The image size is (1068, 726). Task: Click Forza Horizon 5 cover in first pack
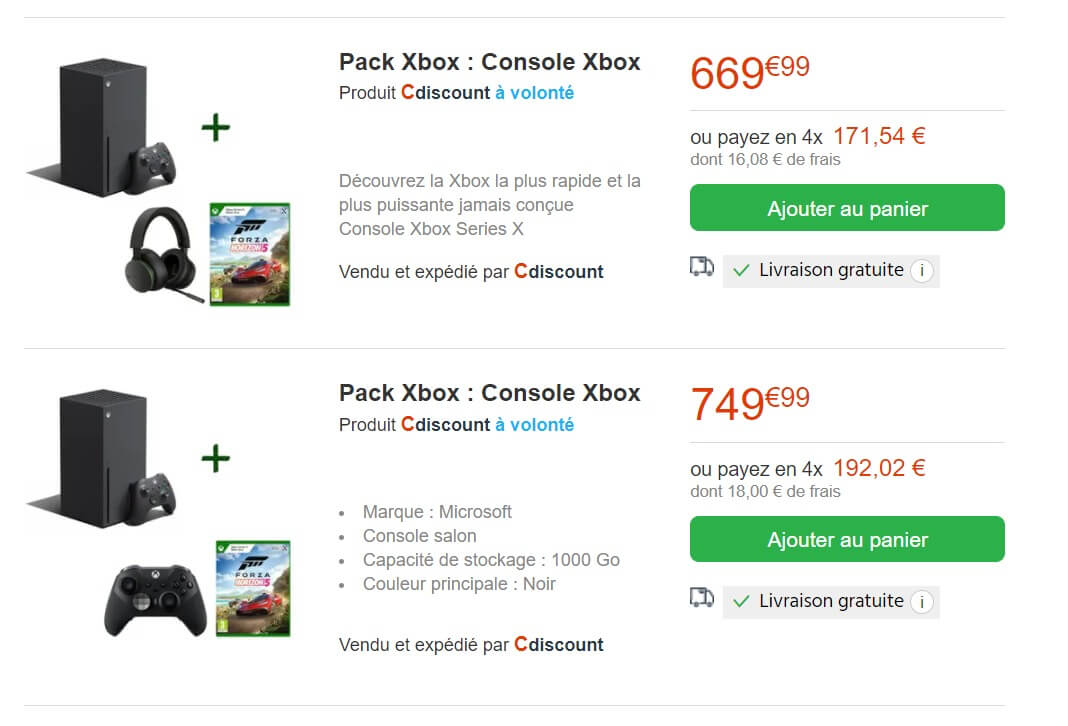point(249,254)
